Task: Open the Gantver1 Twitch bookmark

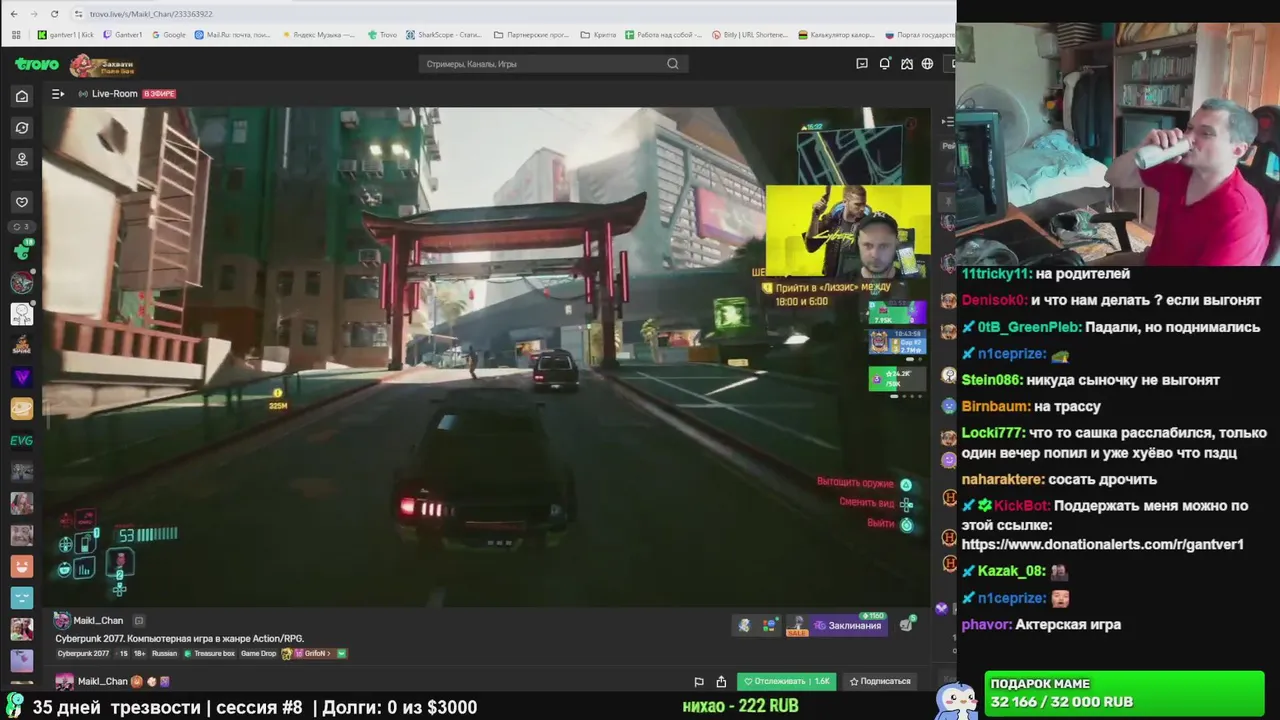Action: [x=123, y=35]
